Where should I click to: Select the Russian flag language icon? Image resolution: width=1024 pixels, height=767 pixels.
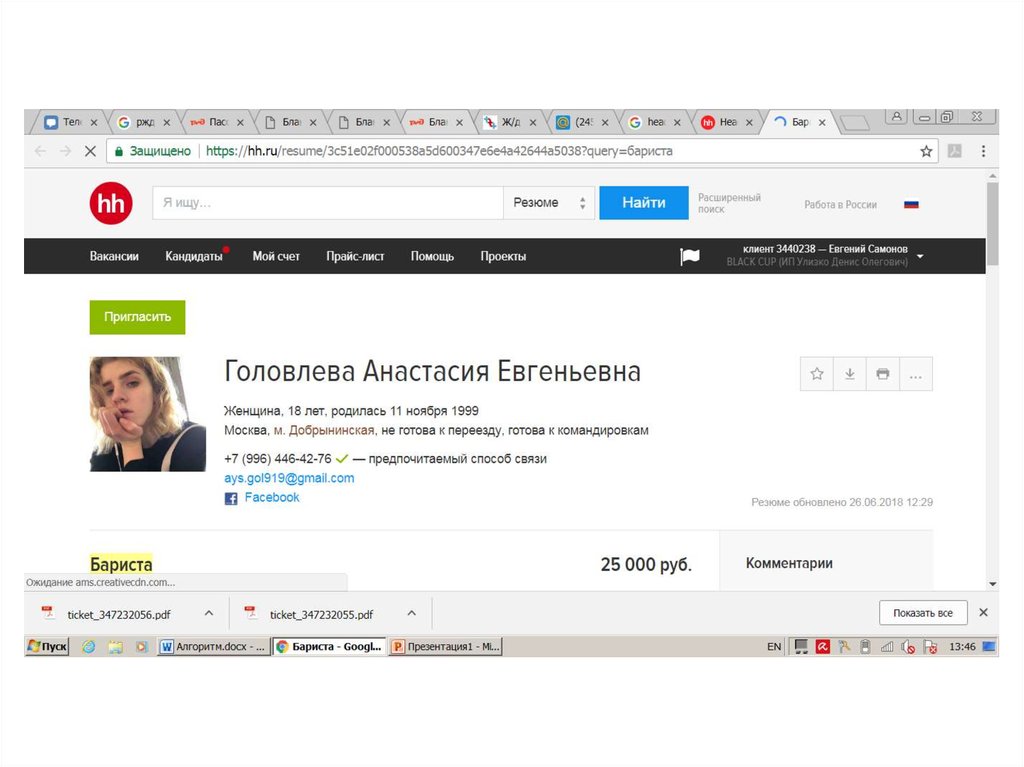pos(911,204)
